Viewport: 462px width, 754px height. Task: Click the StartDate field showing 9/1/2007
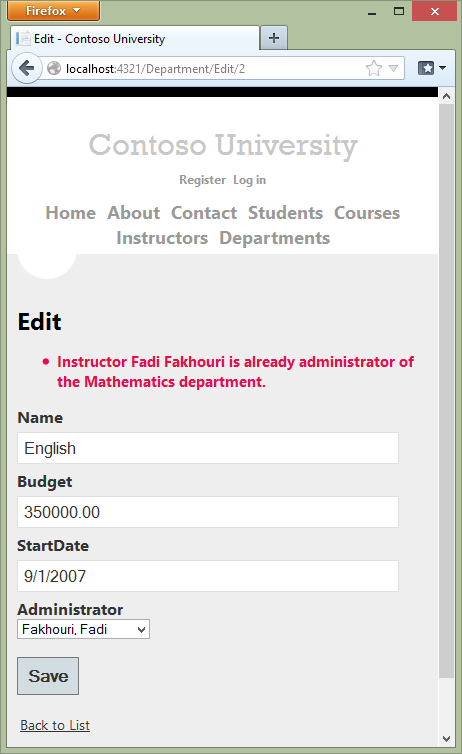[208, 576]
